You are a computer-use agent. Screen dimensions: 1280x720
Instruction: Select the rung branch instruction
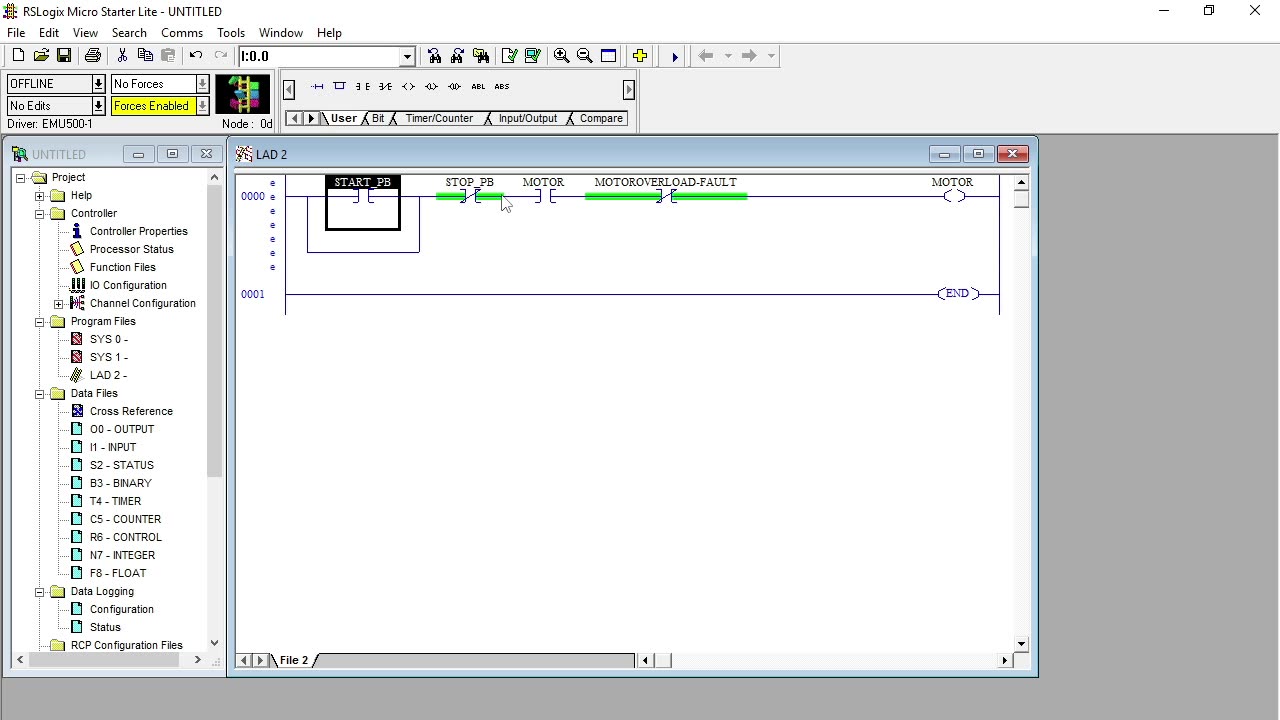[x=339, y=86]
